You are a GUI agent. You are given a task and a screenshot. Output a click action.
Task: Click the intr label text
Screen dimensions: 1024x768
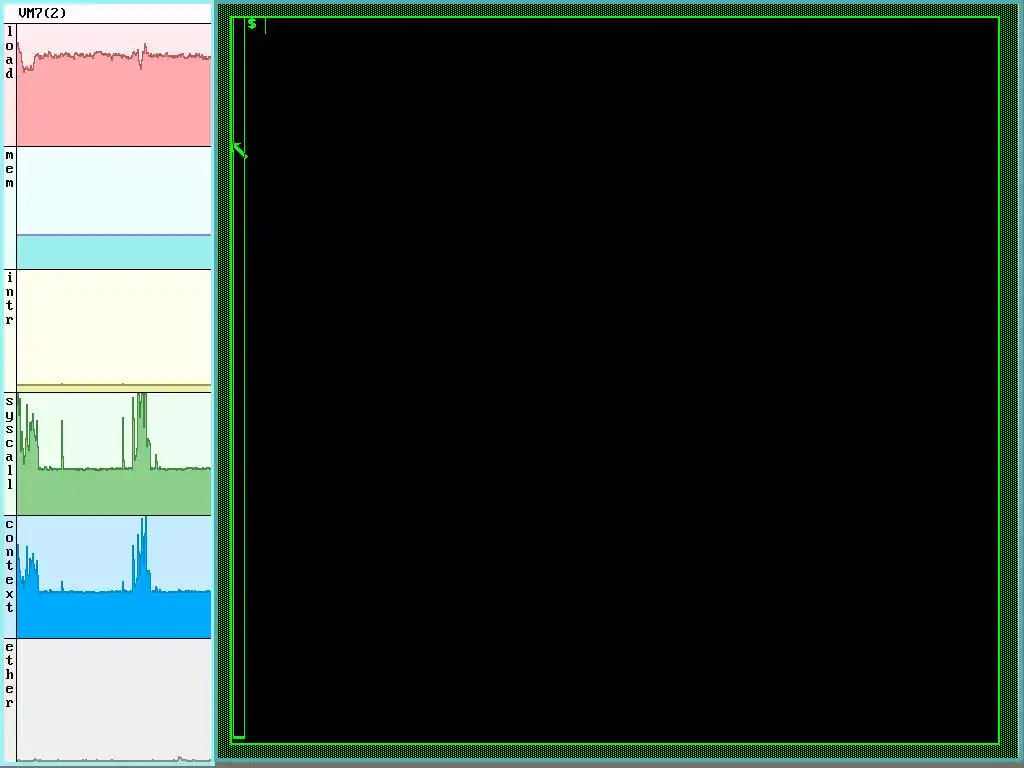(9, 299)
